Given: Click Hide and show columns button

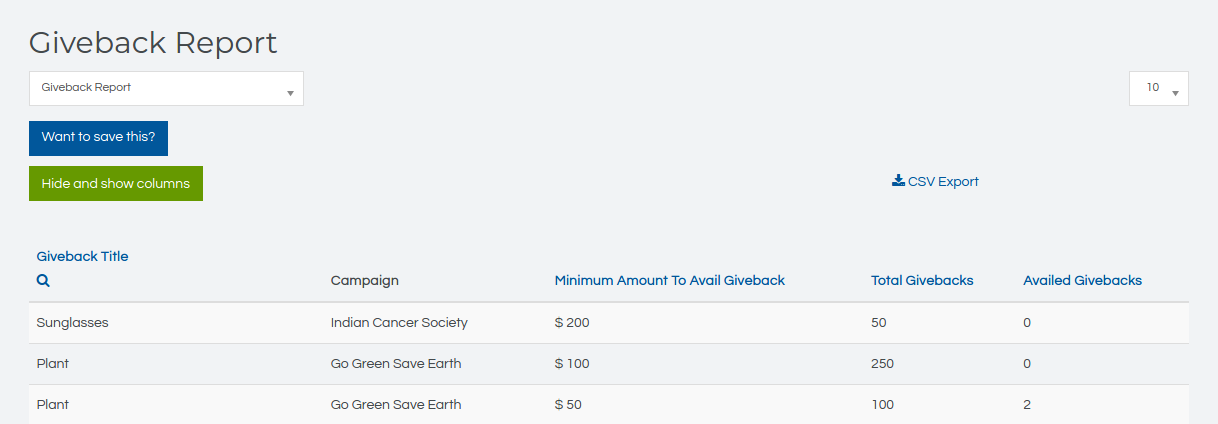Looking at the screenshot, I should pyautogui.click(x=116, y=184).
